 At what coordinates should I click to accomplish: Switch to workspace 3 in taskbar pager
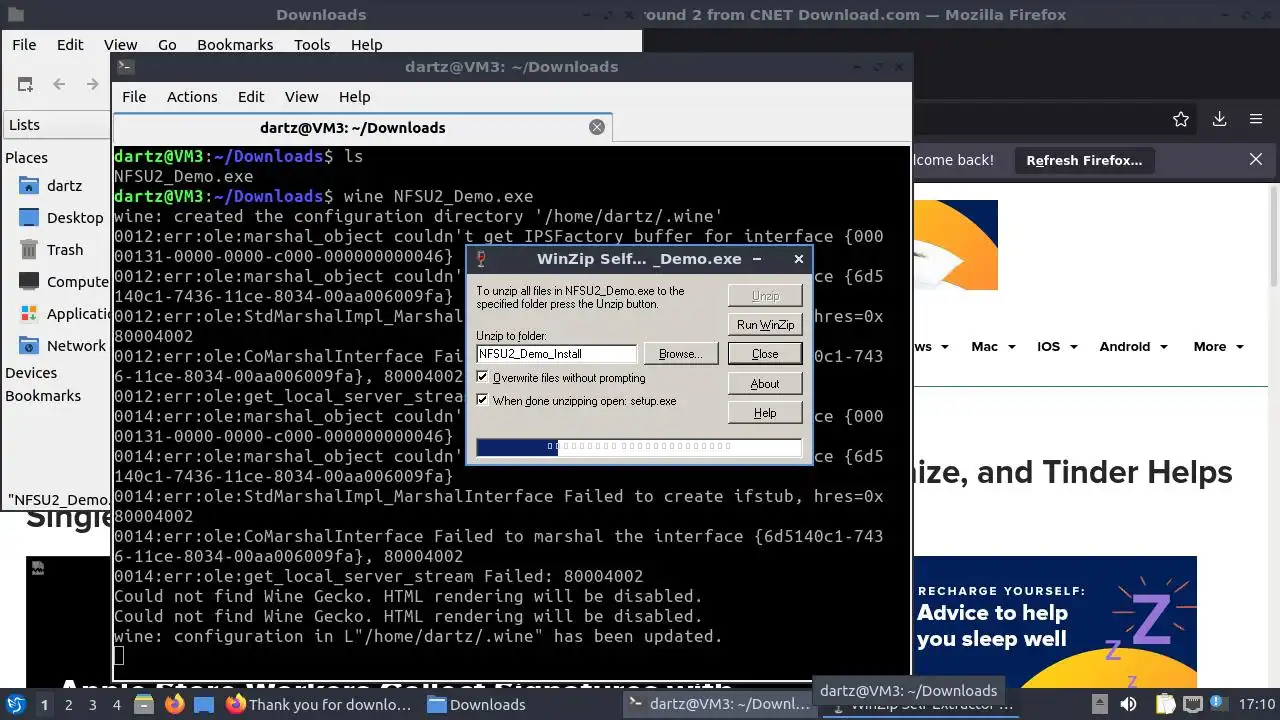pyautogui.click(x=93, y=704)
